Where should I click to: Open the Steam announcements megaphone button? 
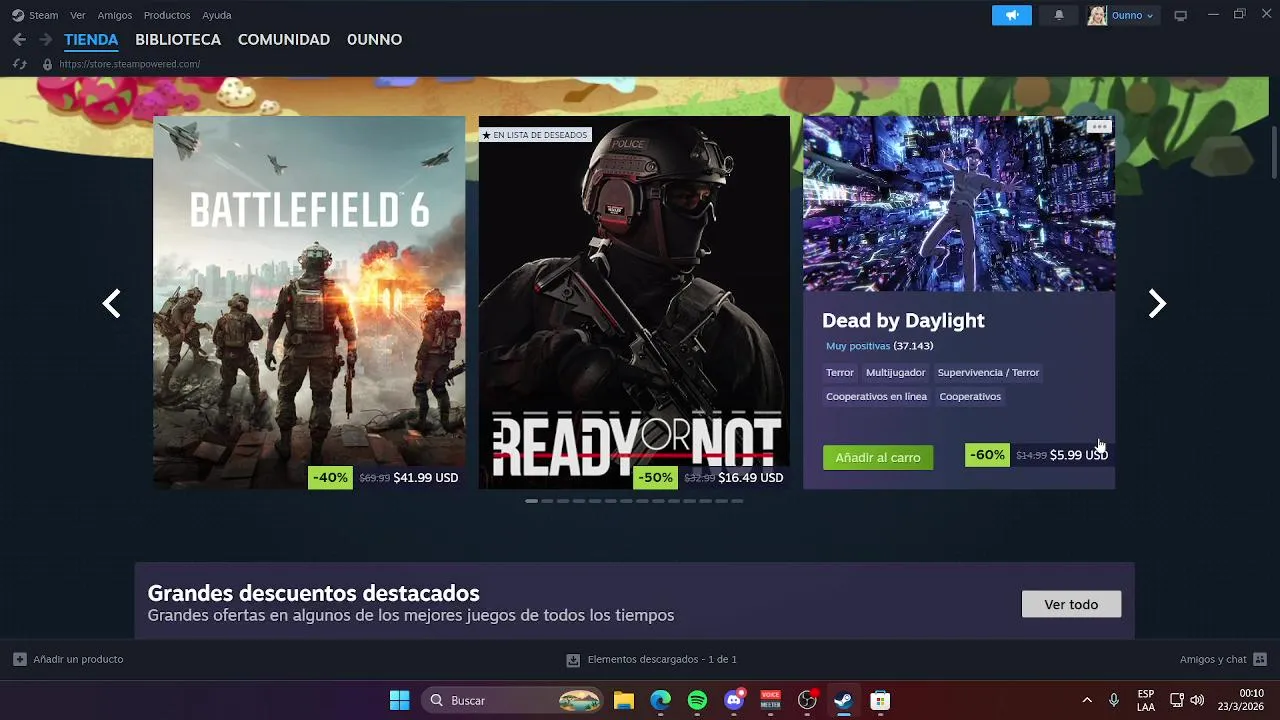[x=1011, y=15]
